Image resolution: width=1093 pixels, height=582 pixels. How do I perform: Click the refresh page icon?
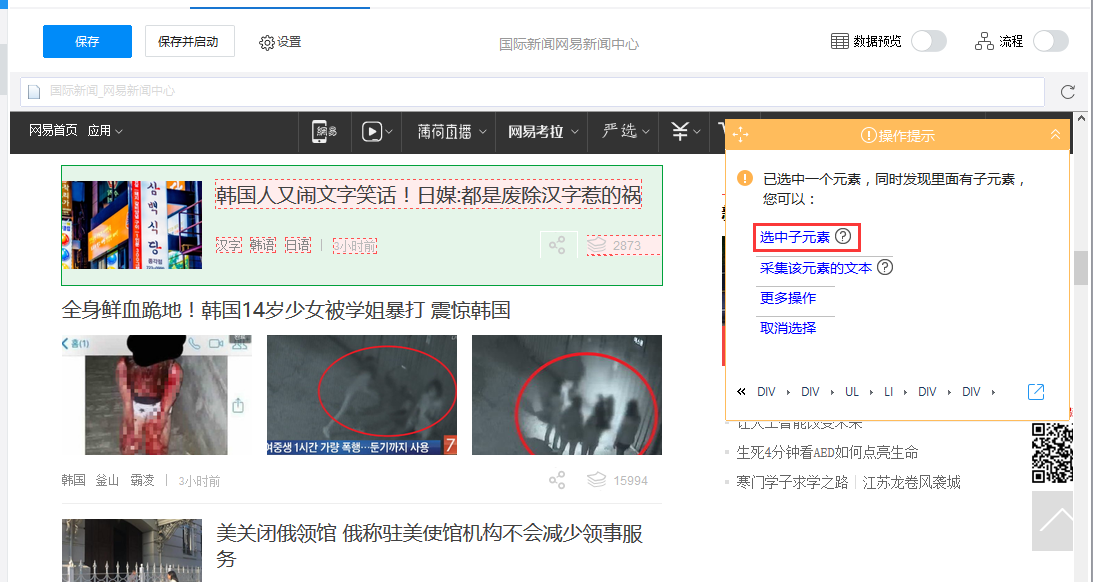pyautogui.click(x=1067, y=92)
